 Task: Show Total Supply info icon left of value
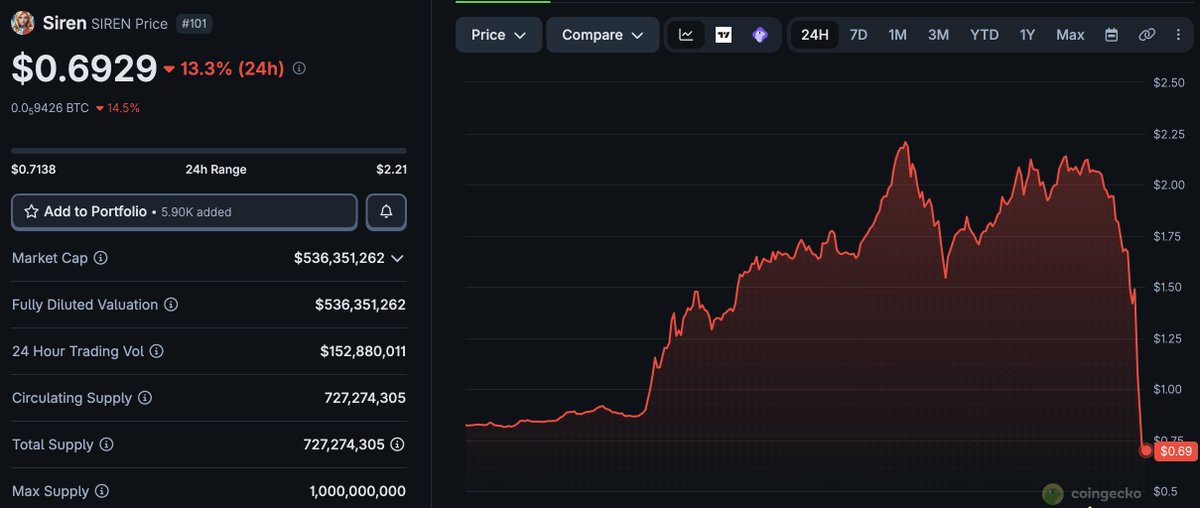106,444
